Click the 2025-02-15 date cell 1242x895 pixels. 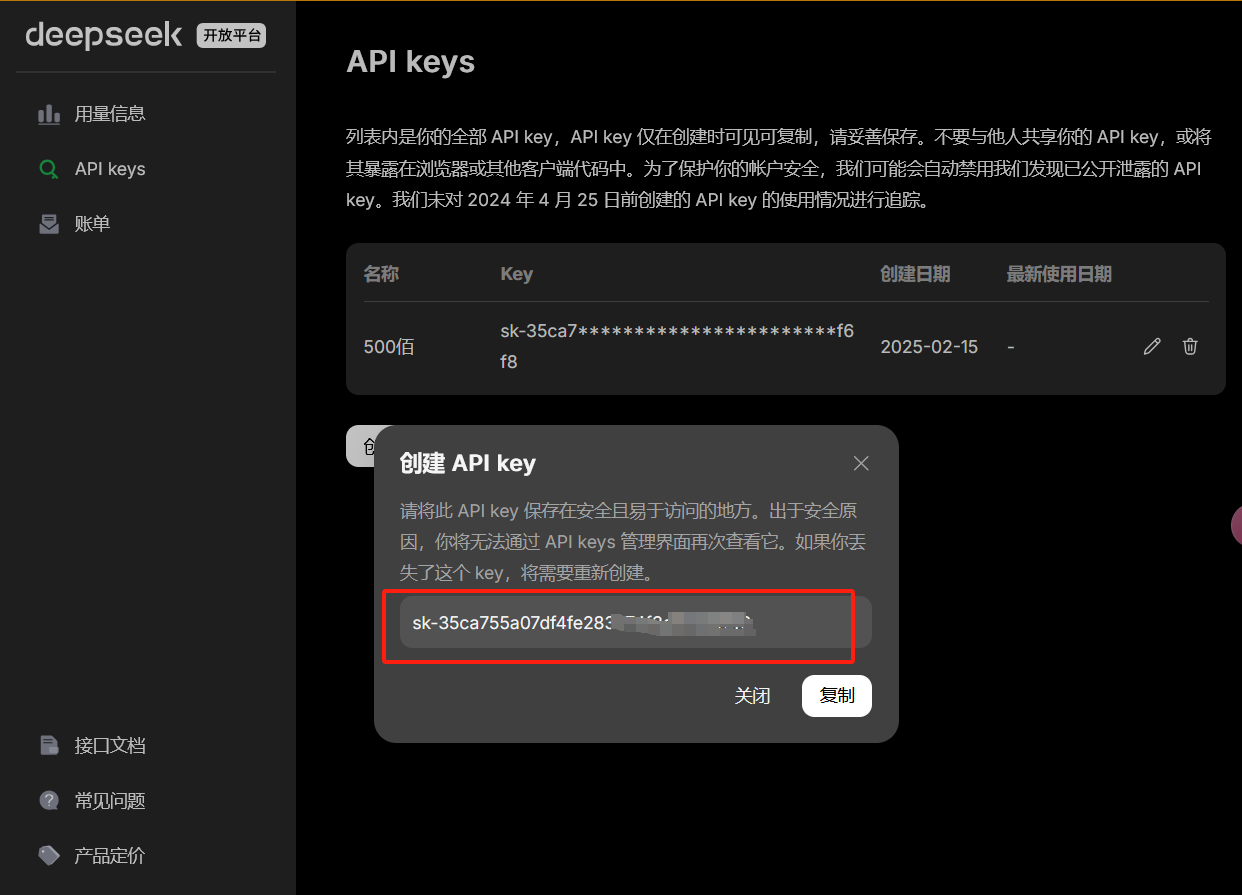[x=929, y=347]
